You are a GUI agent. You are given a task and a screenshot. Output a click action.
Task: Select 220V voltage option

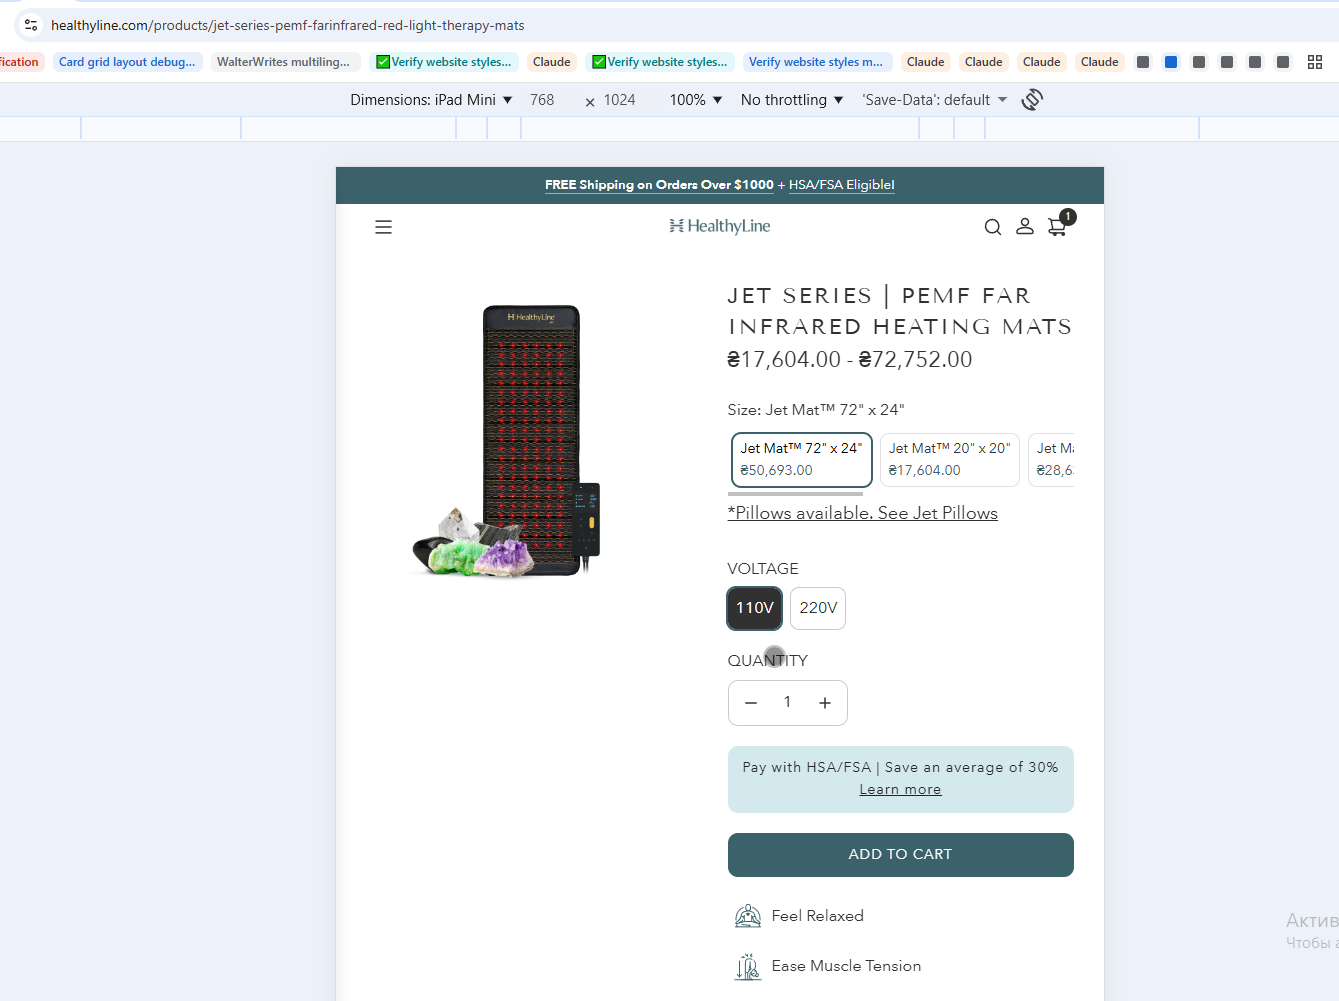point(818,608)
